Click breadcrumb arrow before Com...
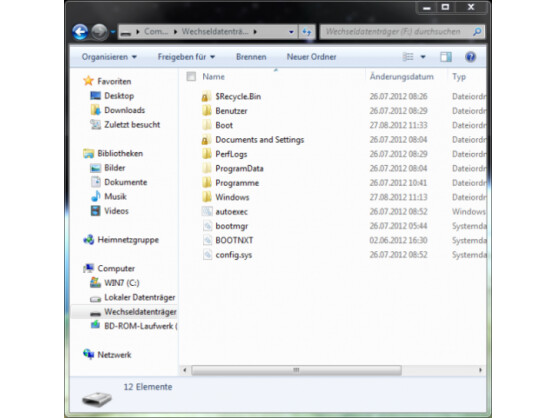The height and width of the screenshot is (418, 557). (x=138, y=32)
